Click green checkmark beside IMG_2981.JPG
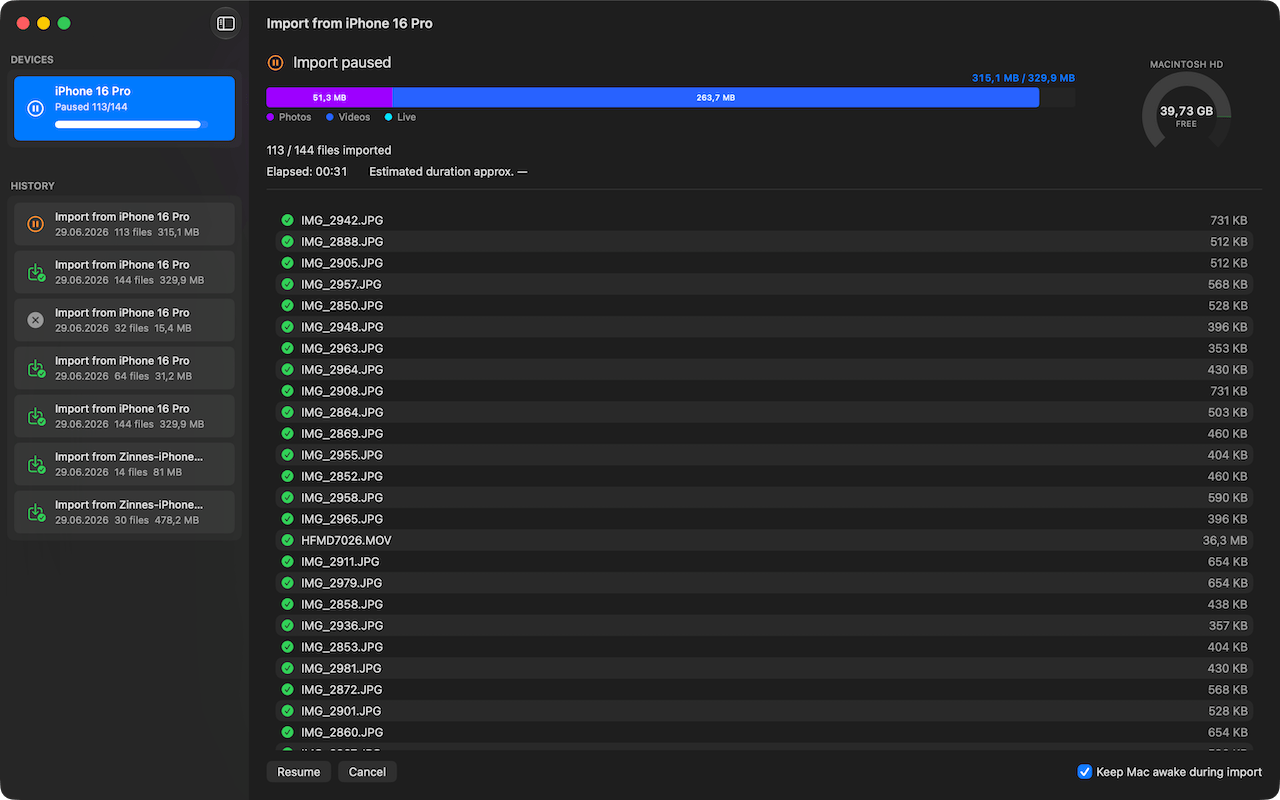The height and width of the screenshot is (800, 1280). [x=287, y=668]
